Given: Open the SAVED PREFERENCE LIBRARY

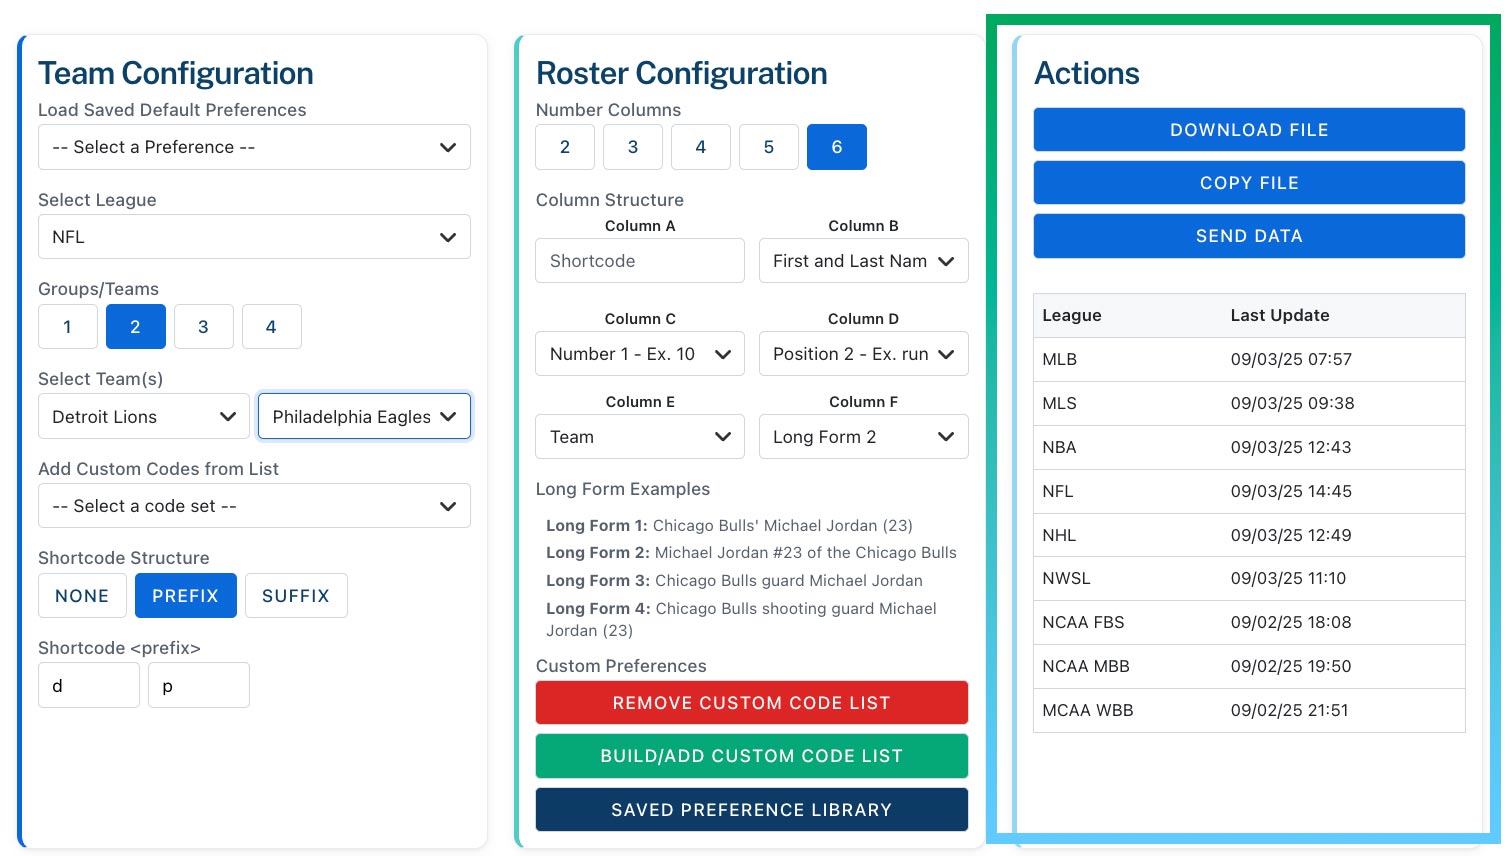Looking at the screenshot, I should 751,809.
